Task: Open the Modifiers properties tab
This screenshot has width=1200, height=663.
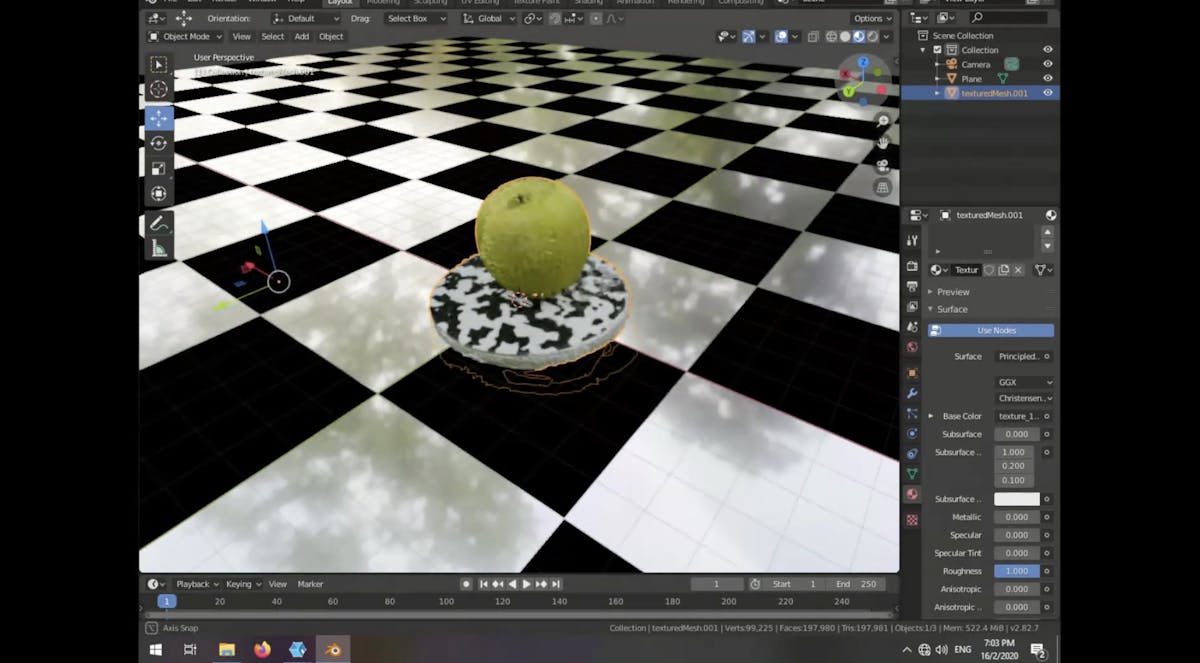Action: pos(912,393)
